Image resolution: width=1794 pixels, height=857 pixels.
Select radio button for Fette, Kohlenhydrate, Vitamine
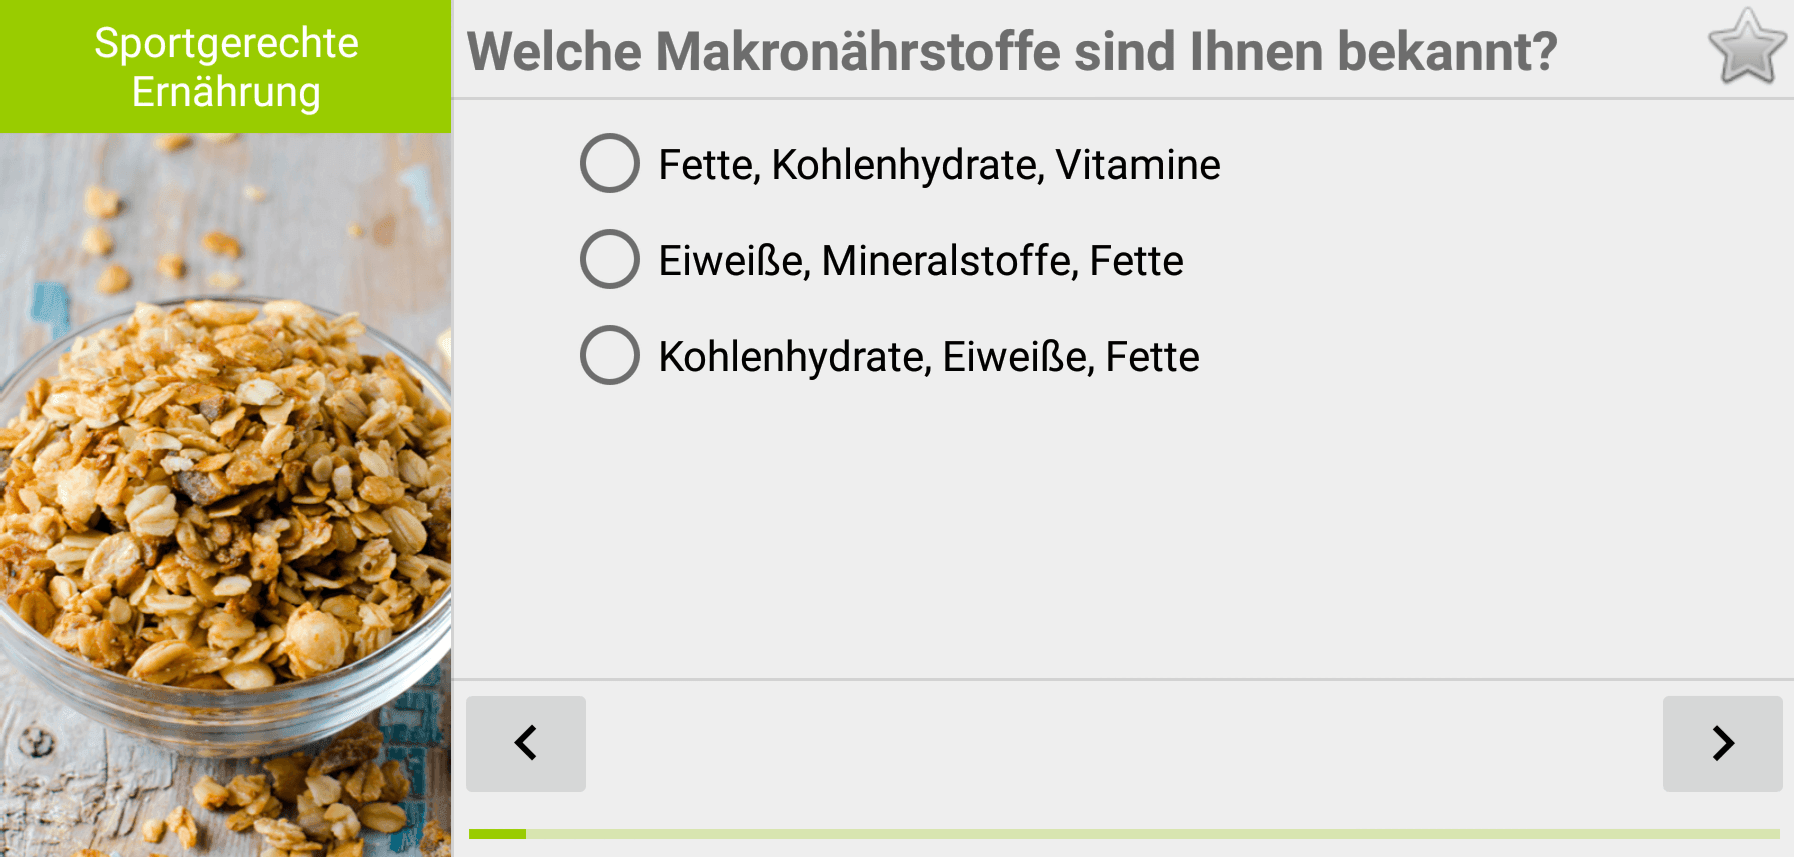coord(610,163)
